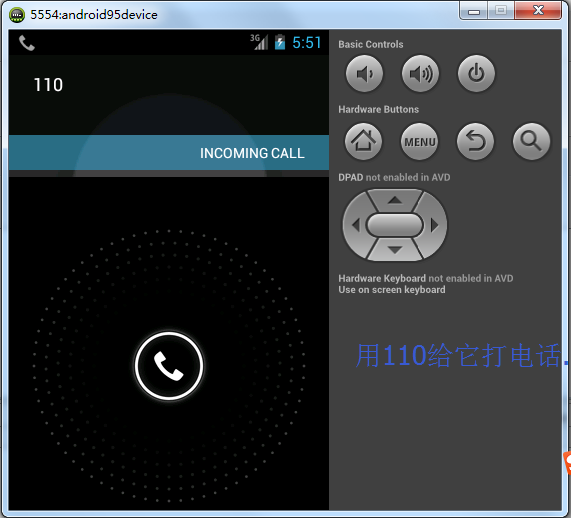571x518 pixels.
Task: Click the battery charging icon
Action: [280, 42]
